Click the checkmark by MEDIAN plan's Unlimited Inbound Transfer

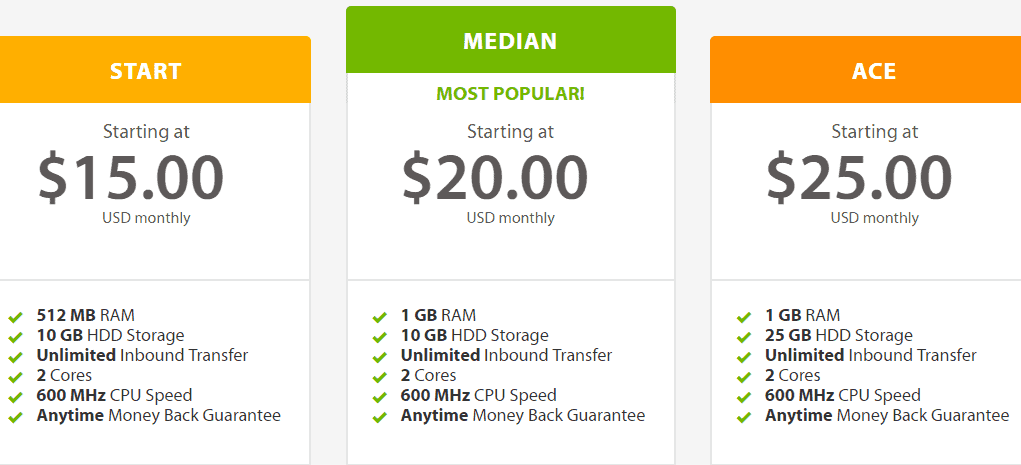(x=380, y=358)
